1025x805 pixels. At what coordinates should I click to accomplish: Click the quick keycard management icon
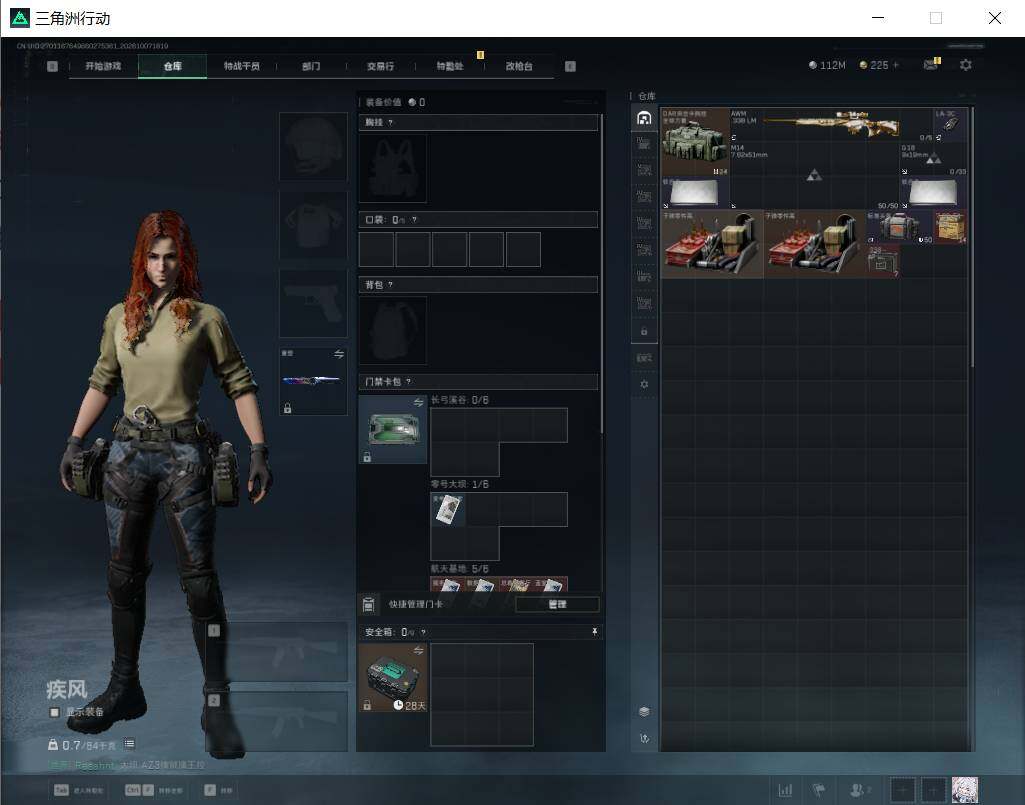(x=369, y=605)
